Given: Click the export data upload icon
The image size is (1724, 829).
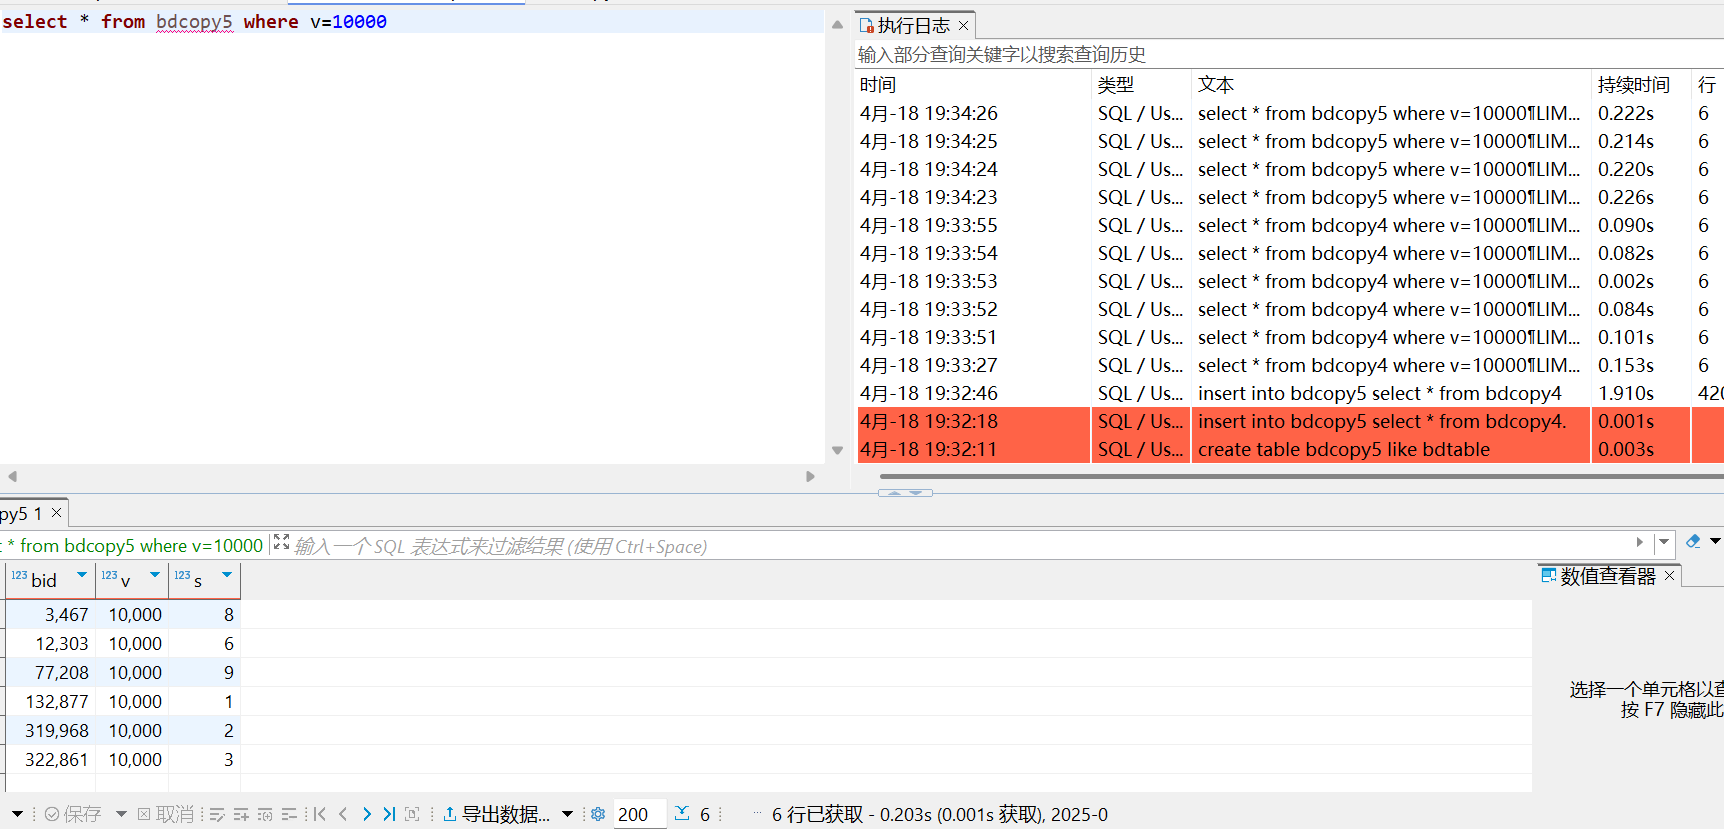Looking at the screenshot, I should tap(450, 814).
